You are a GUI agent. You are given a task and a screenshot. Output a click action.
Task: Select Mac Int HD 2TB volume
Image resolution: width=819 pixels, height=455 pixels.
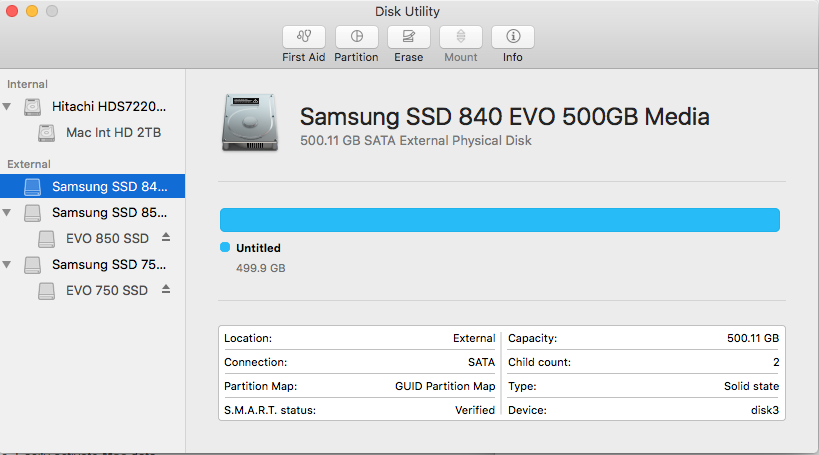(x=92, y=133)
